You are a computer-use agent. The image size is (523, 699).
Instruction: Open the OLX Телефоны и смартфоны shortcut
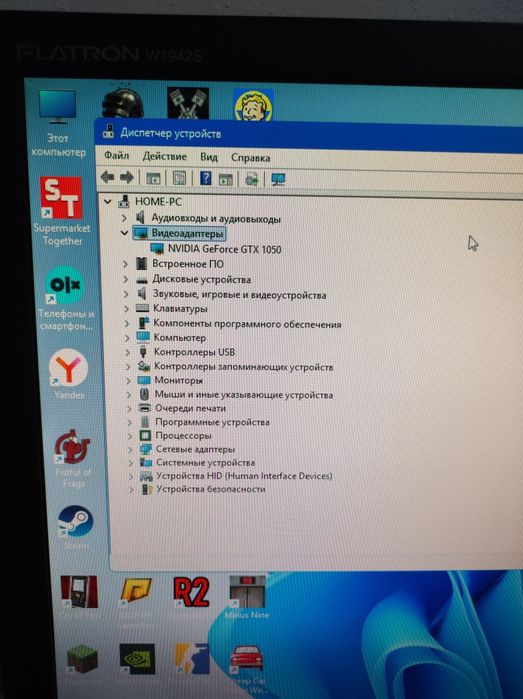tap(66, 299)
